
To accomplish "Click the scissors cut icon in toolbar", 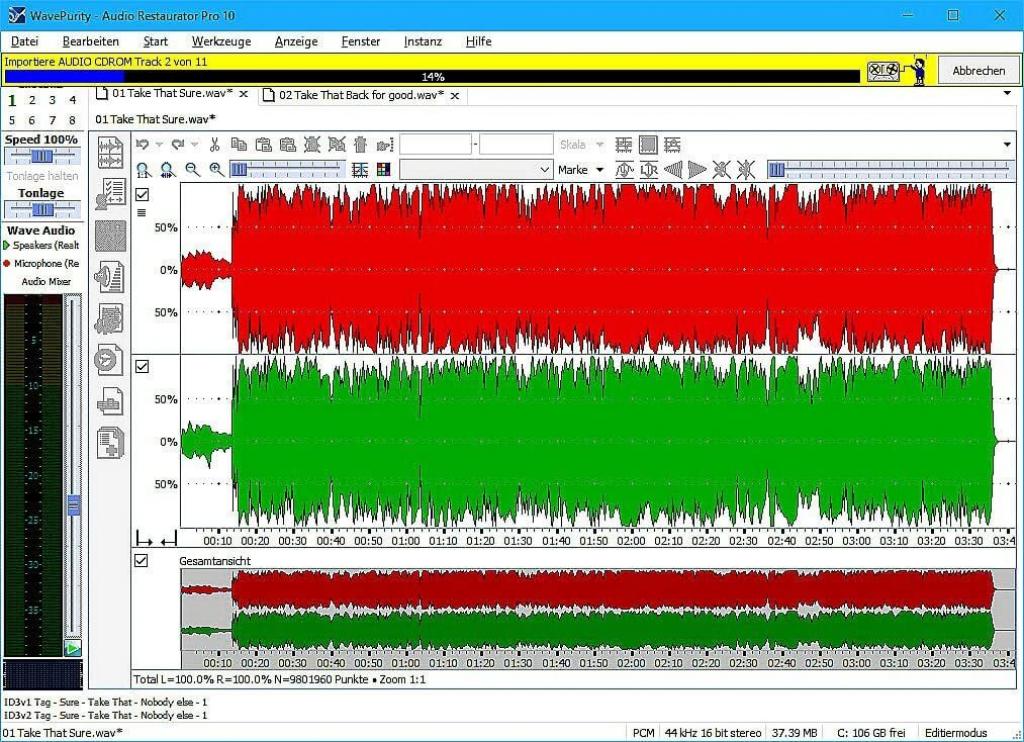I will click(214, 145).
